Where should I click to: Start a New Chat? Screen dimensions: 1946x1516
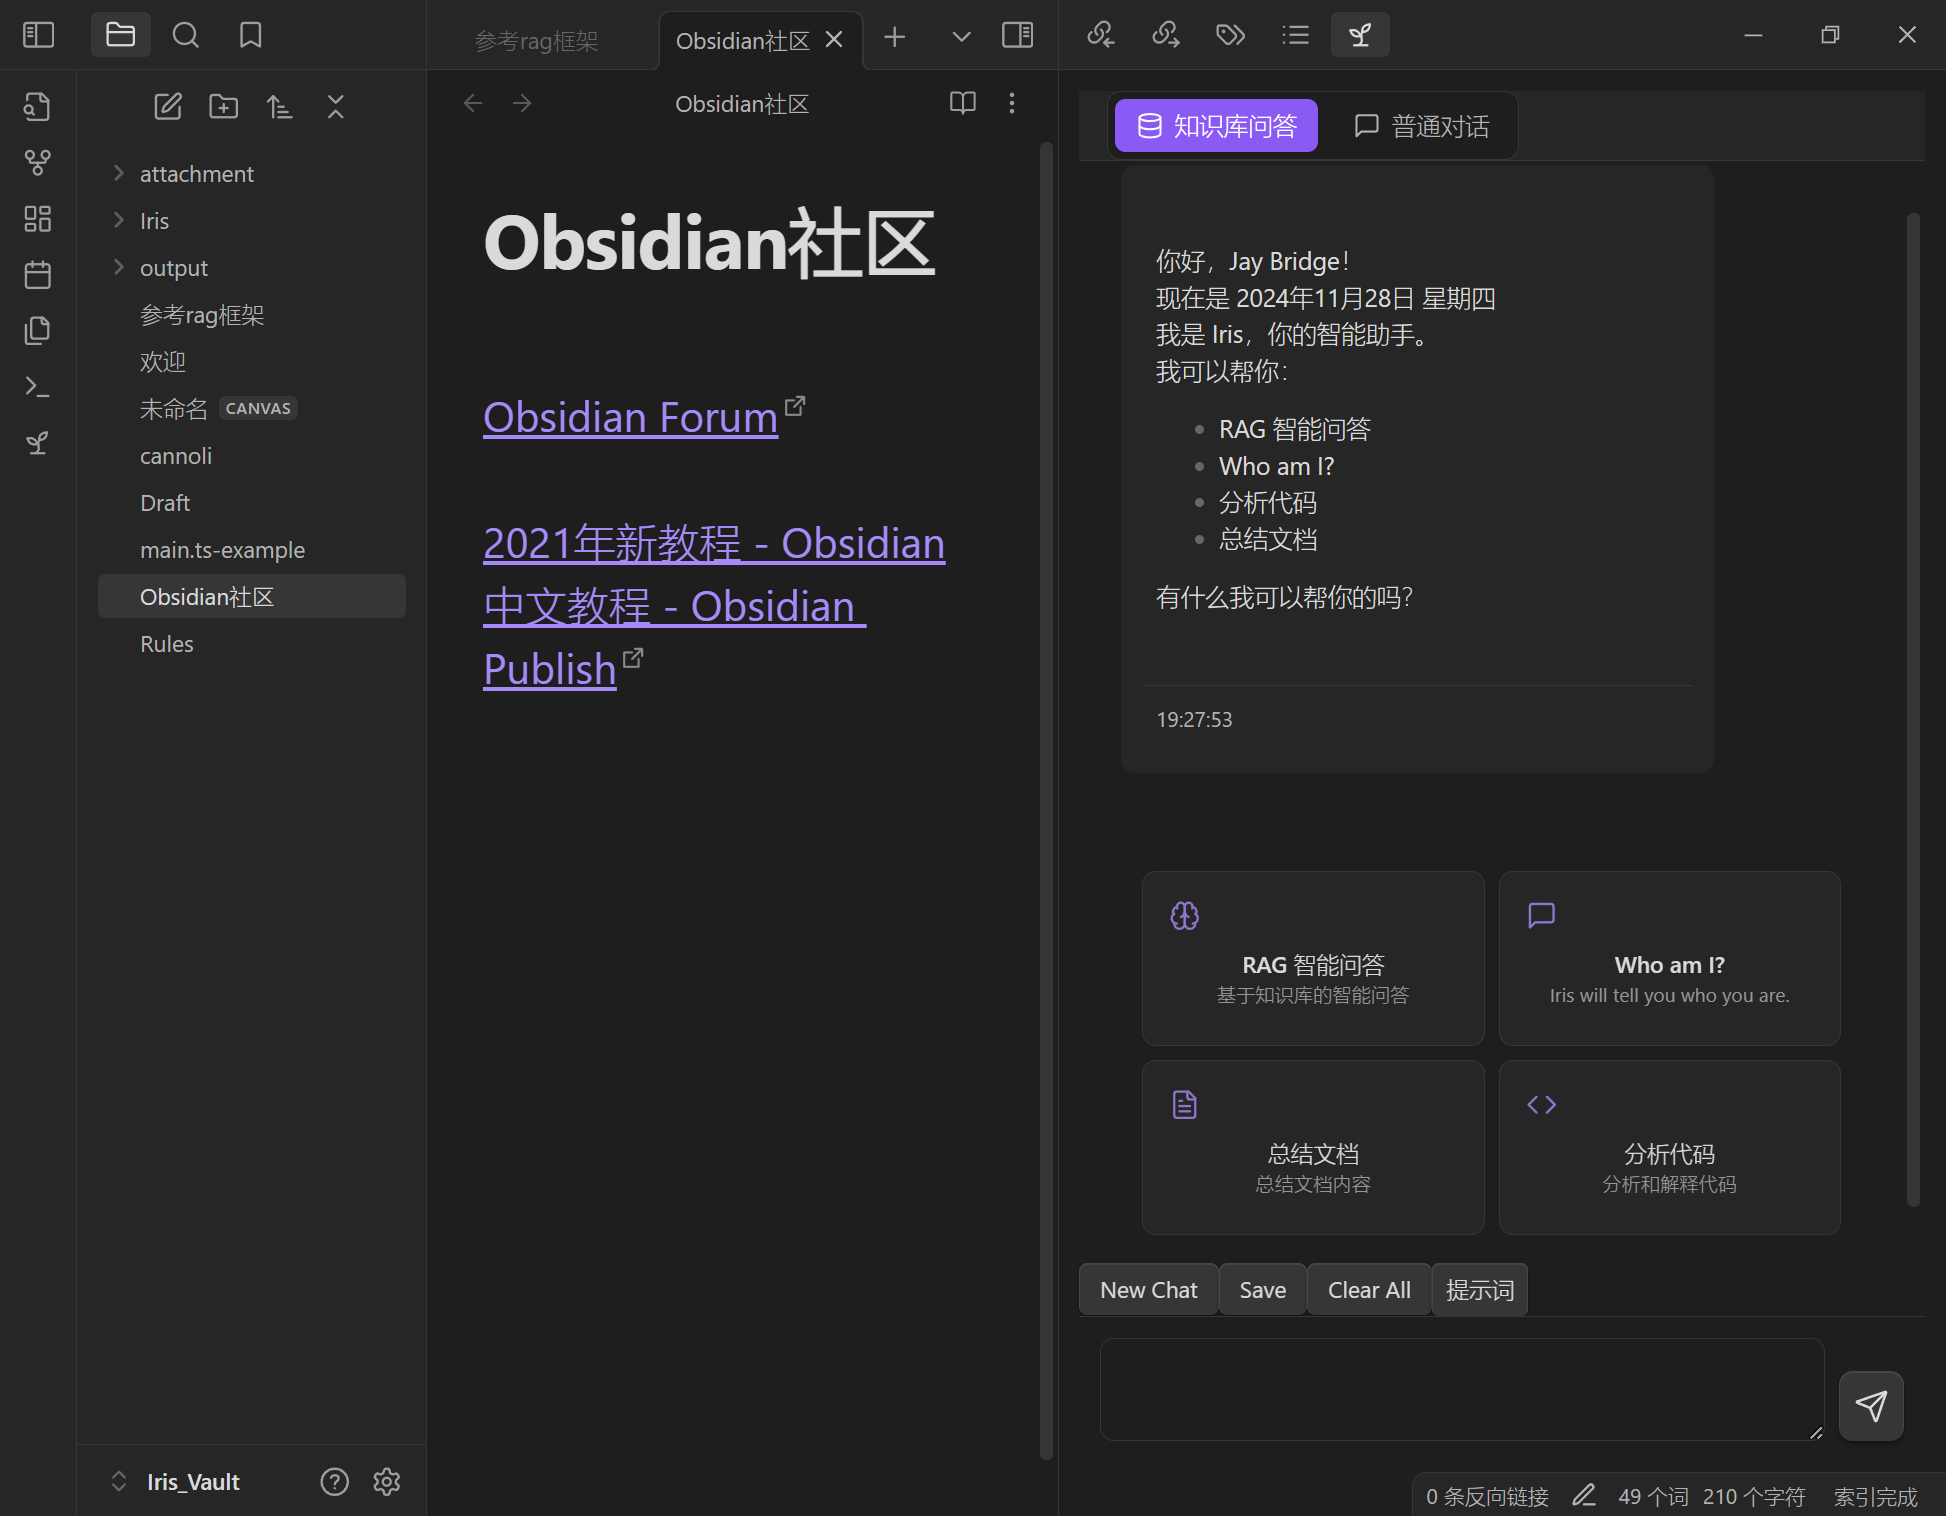point(1149,1290)
